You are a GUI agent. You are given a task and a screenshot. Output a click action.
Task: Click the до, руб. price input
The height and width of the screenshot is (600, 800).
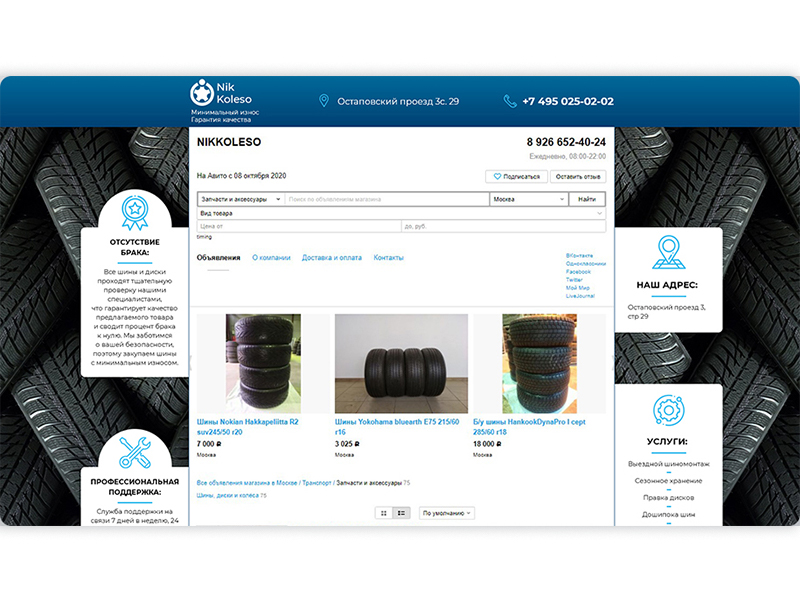pyautogui.click(x=504, y=226)
